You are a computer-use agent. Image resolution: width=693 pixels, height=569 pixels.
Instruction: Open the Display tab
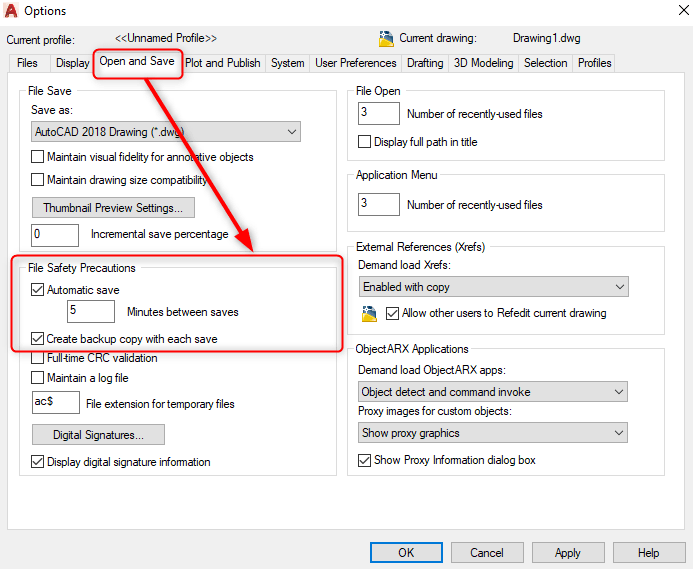(72, 63)
